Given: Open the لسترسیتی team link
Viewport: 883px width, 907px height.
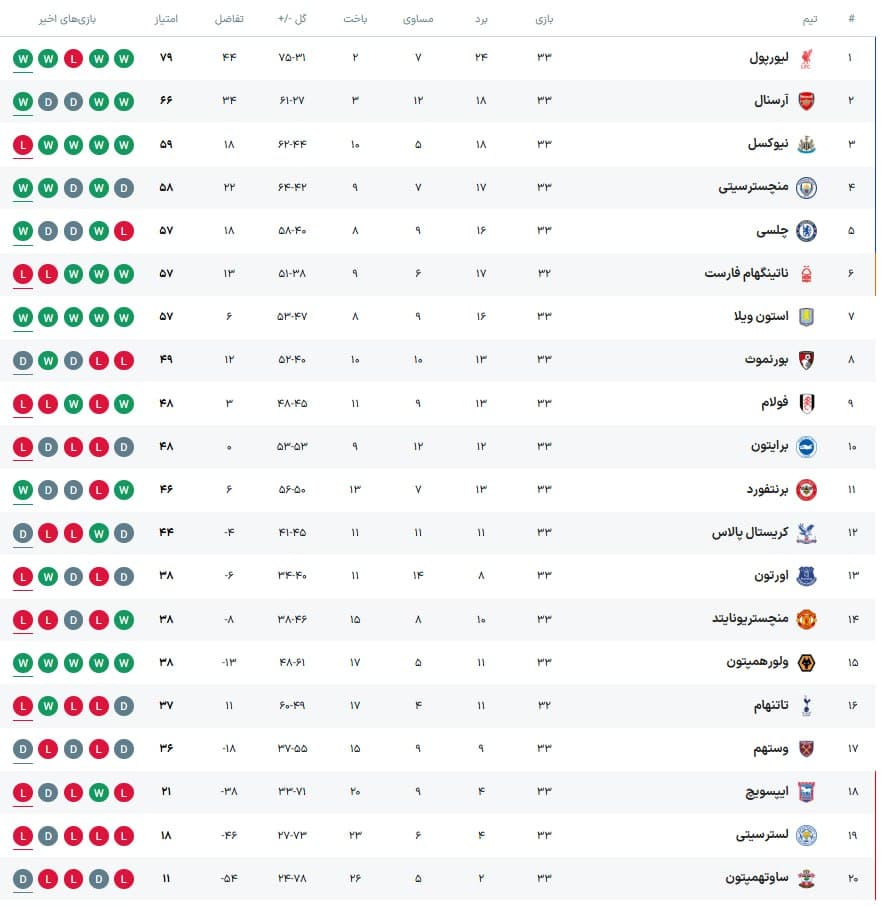Looking at the screenshot, I should click(762, 835).
